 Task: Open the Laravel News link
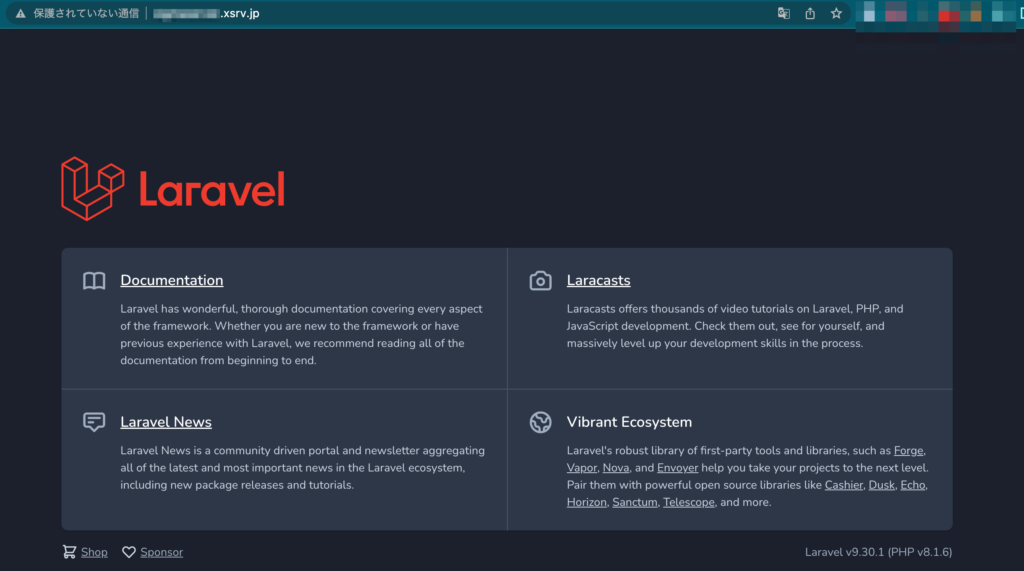click(x=166, y=422)
